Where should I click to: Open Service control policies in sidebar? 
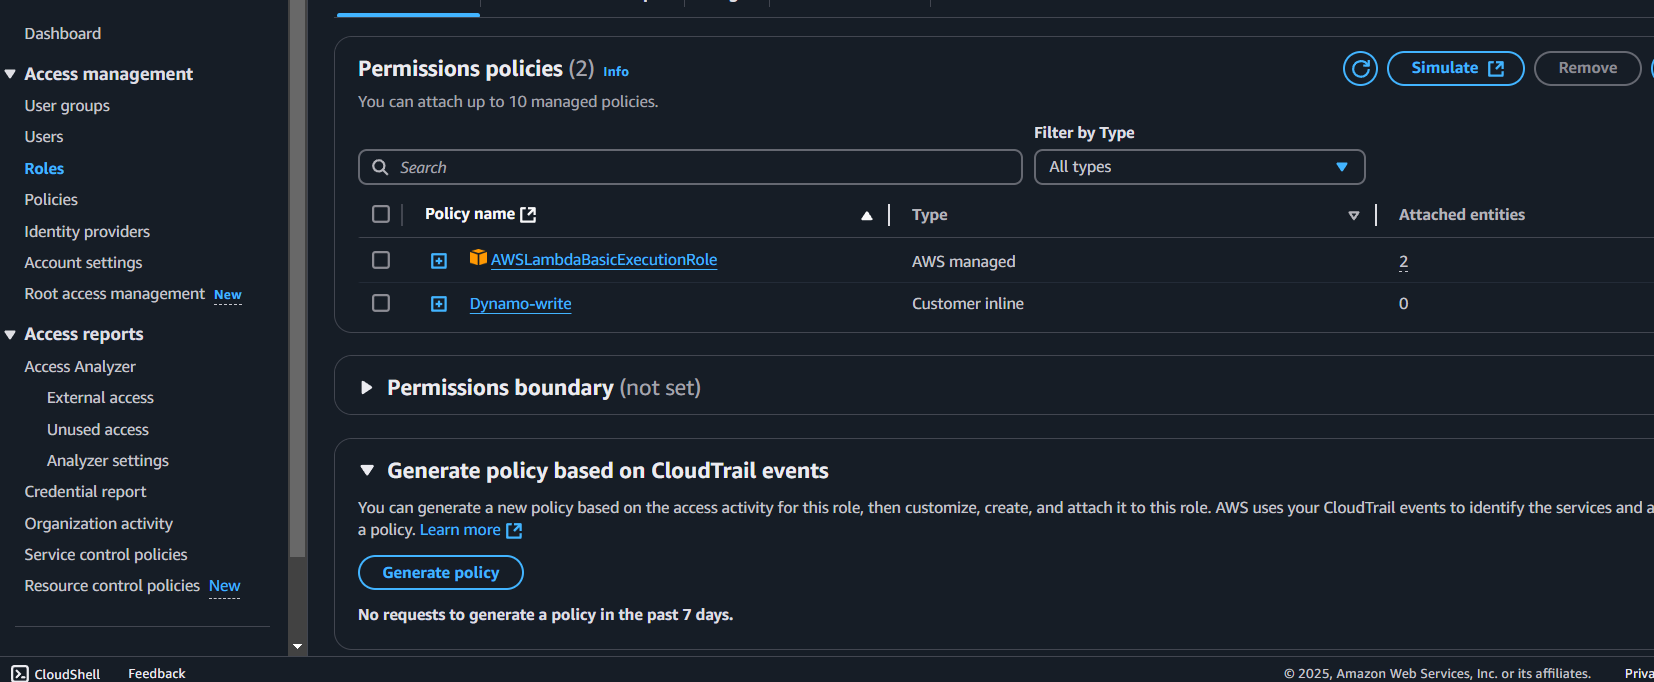pyautogui.click(x=106, y=554)
